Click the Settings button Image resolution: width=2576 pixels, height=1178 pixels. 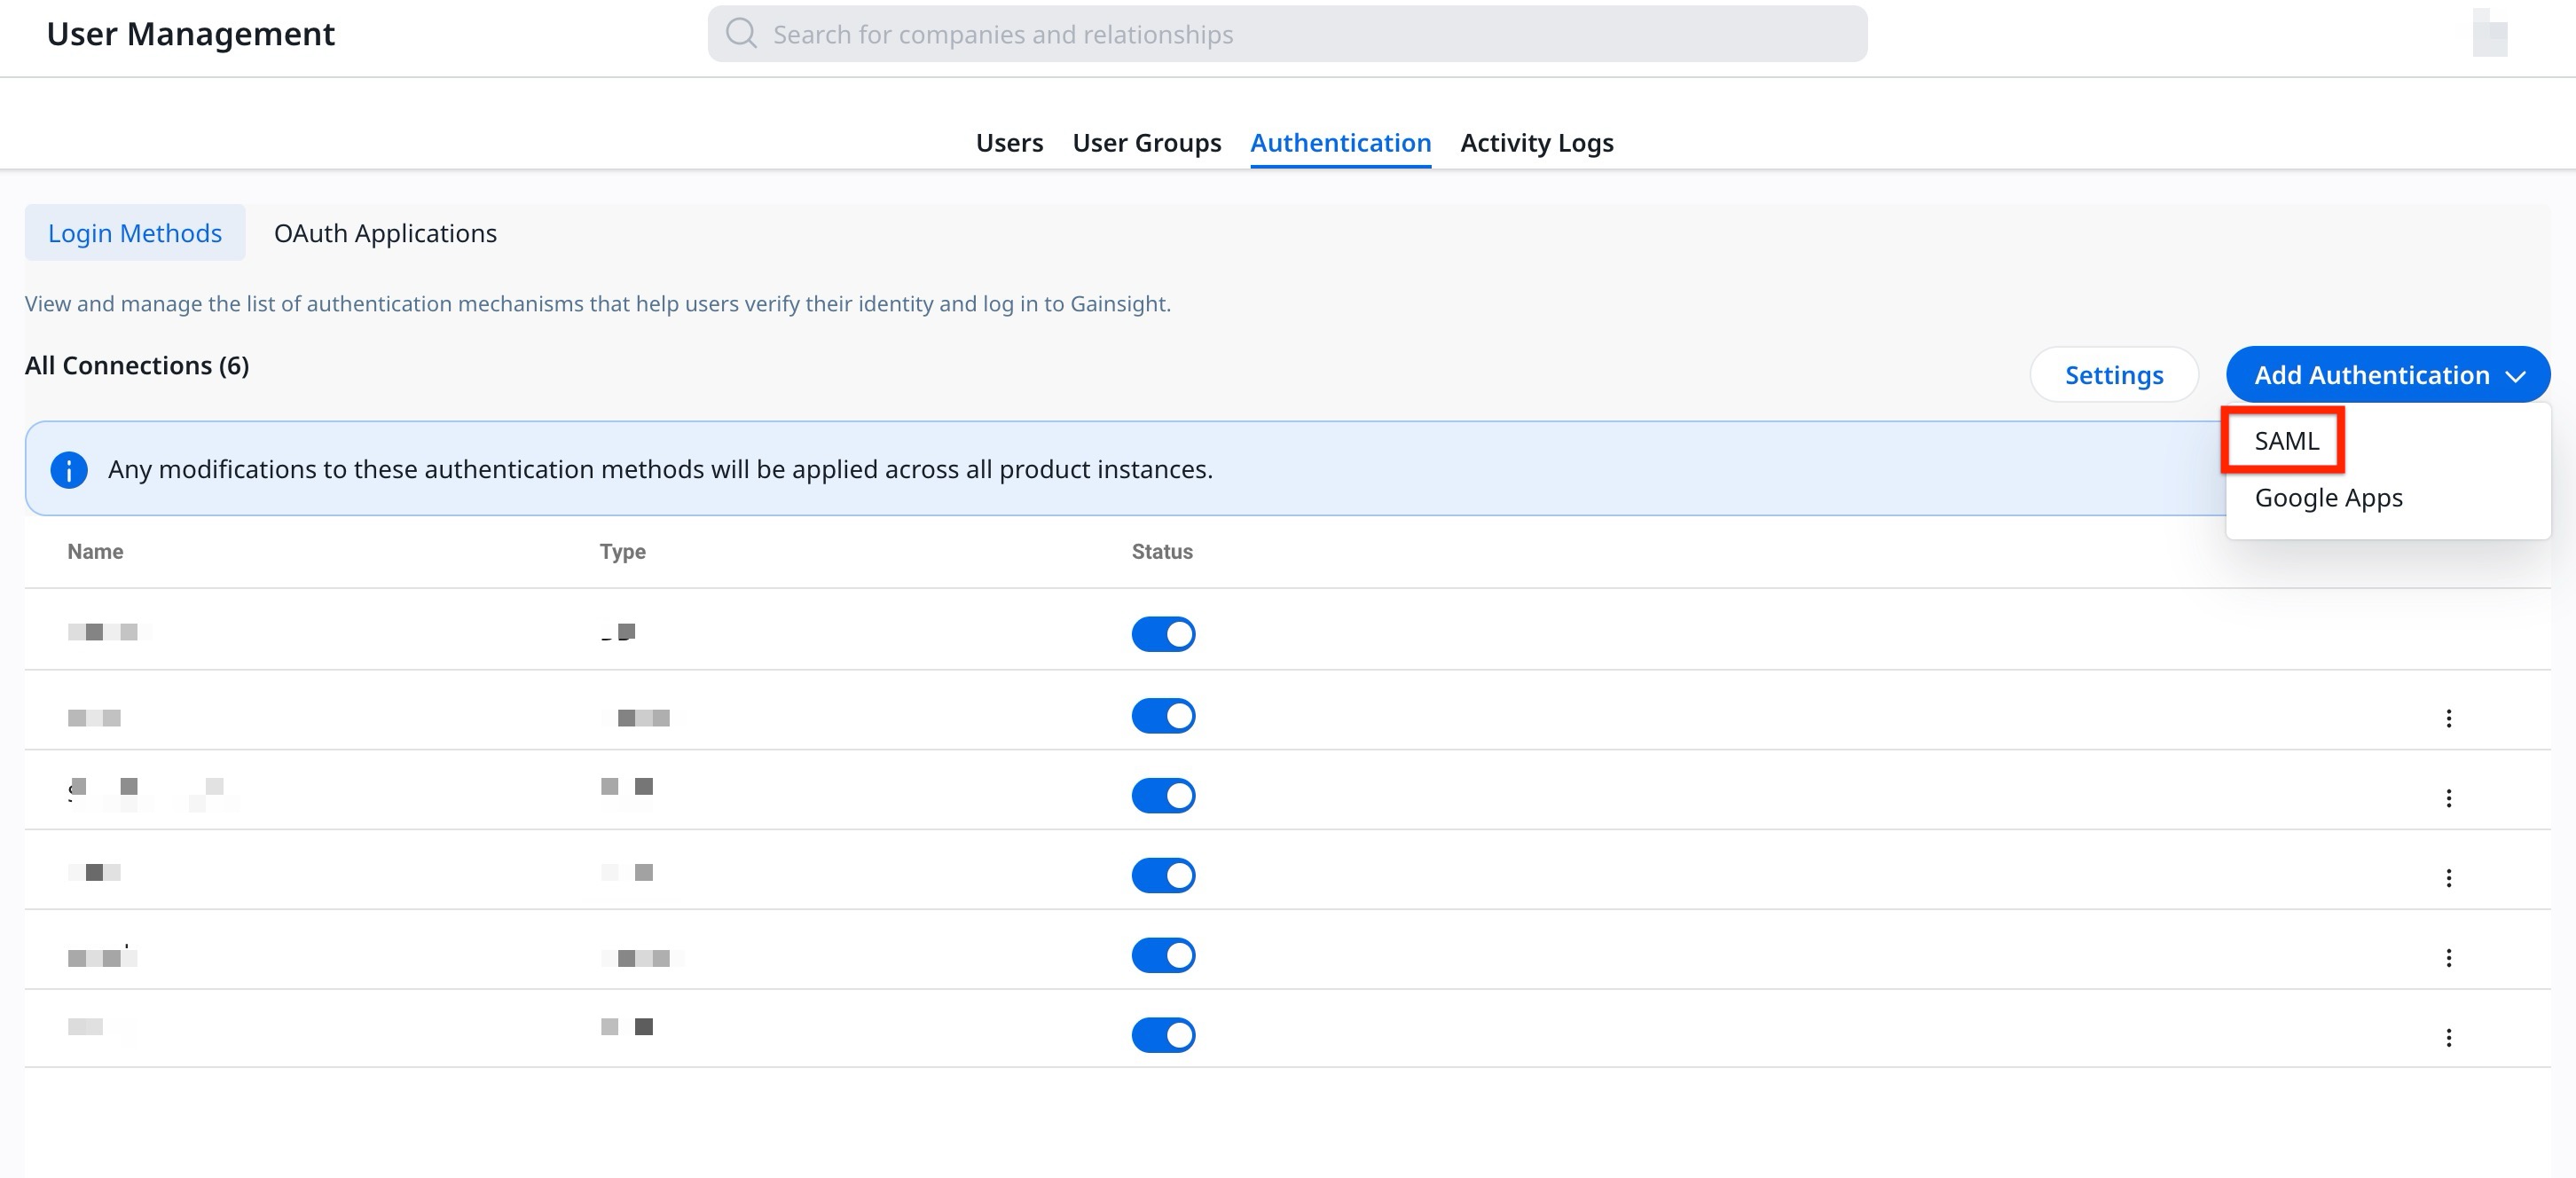(x=2113, y=375)
